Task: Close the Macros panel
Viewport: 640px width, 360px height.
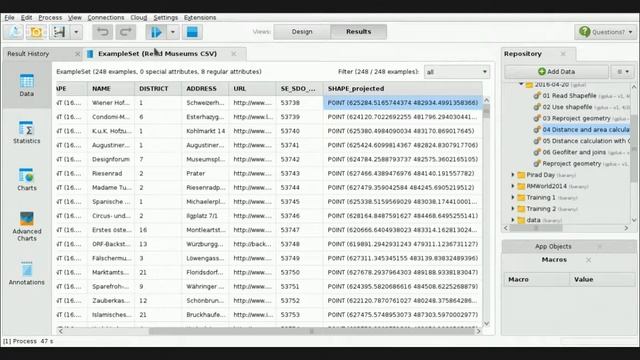Action: point(588,260)
